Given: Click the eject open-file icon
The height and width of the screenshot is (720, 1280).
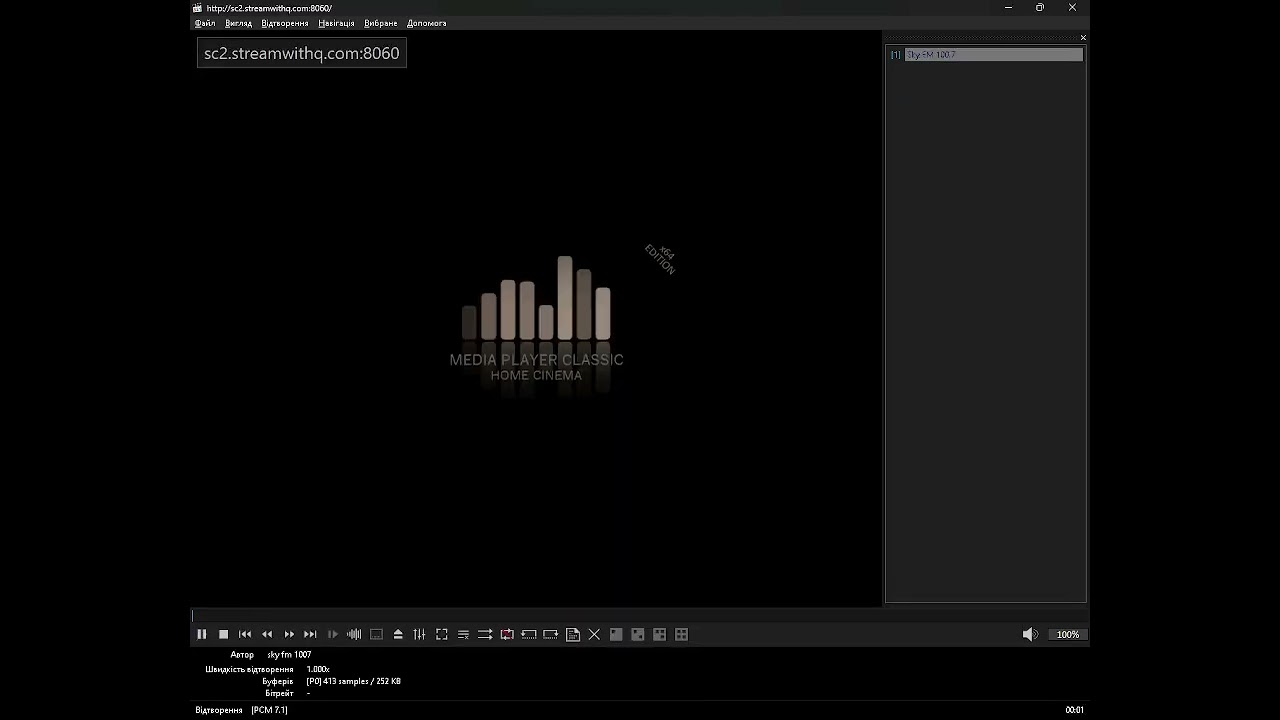Looking at the screenshot, I should coord(398,634).
